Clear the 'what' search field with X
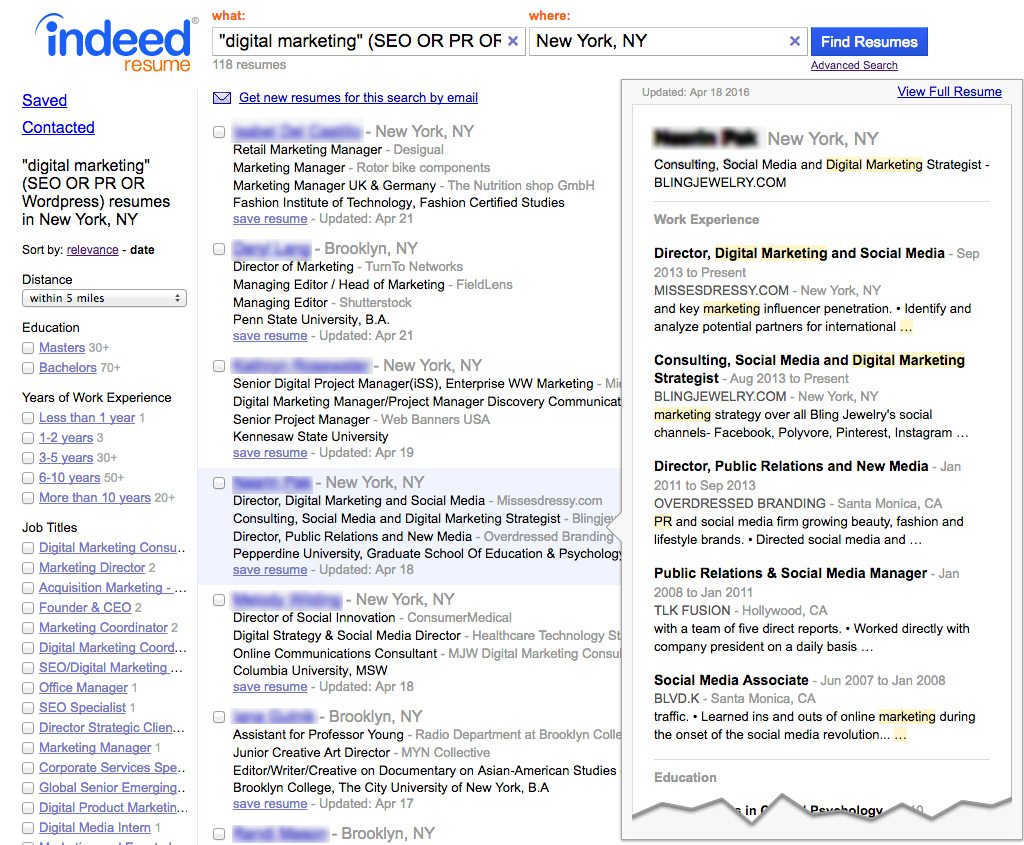Screen dimensions: 1024x845 pyautogui.click(x=513, y=41)
